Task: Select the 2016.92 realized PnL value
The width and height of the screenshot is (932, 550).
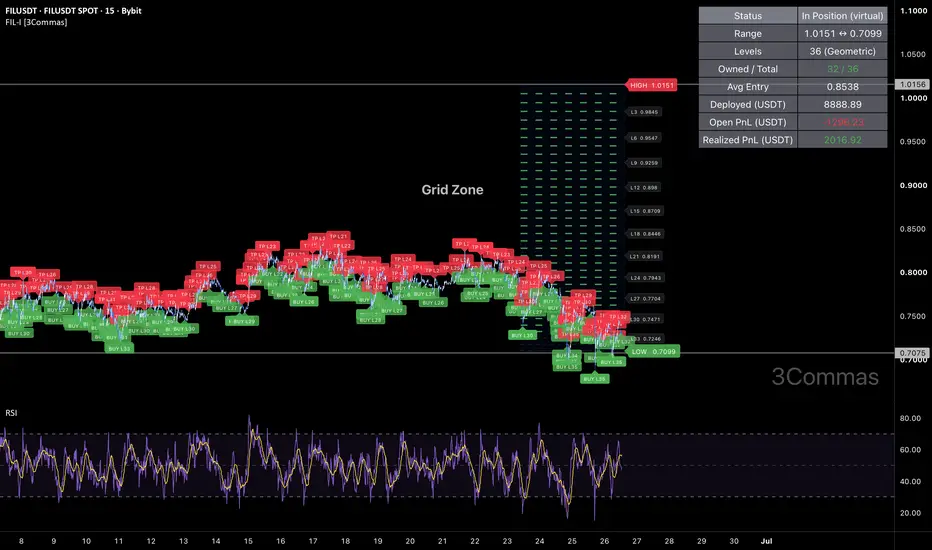Action: (x=842, y=140)
